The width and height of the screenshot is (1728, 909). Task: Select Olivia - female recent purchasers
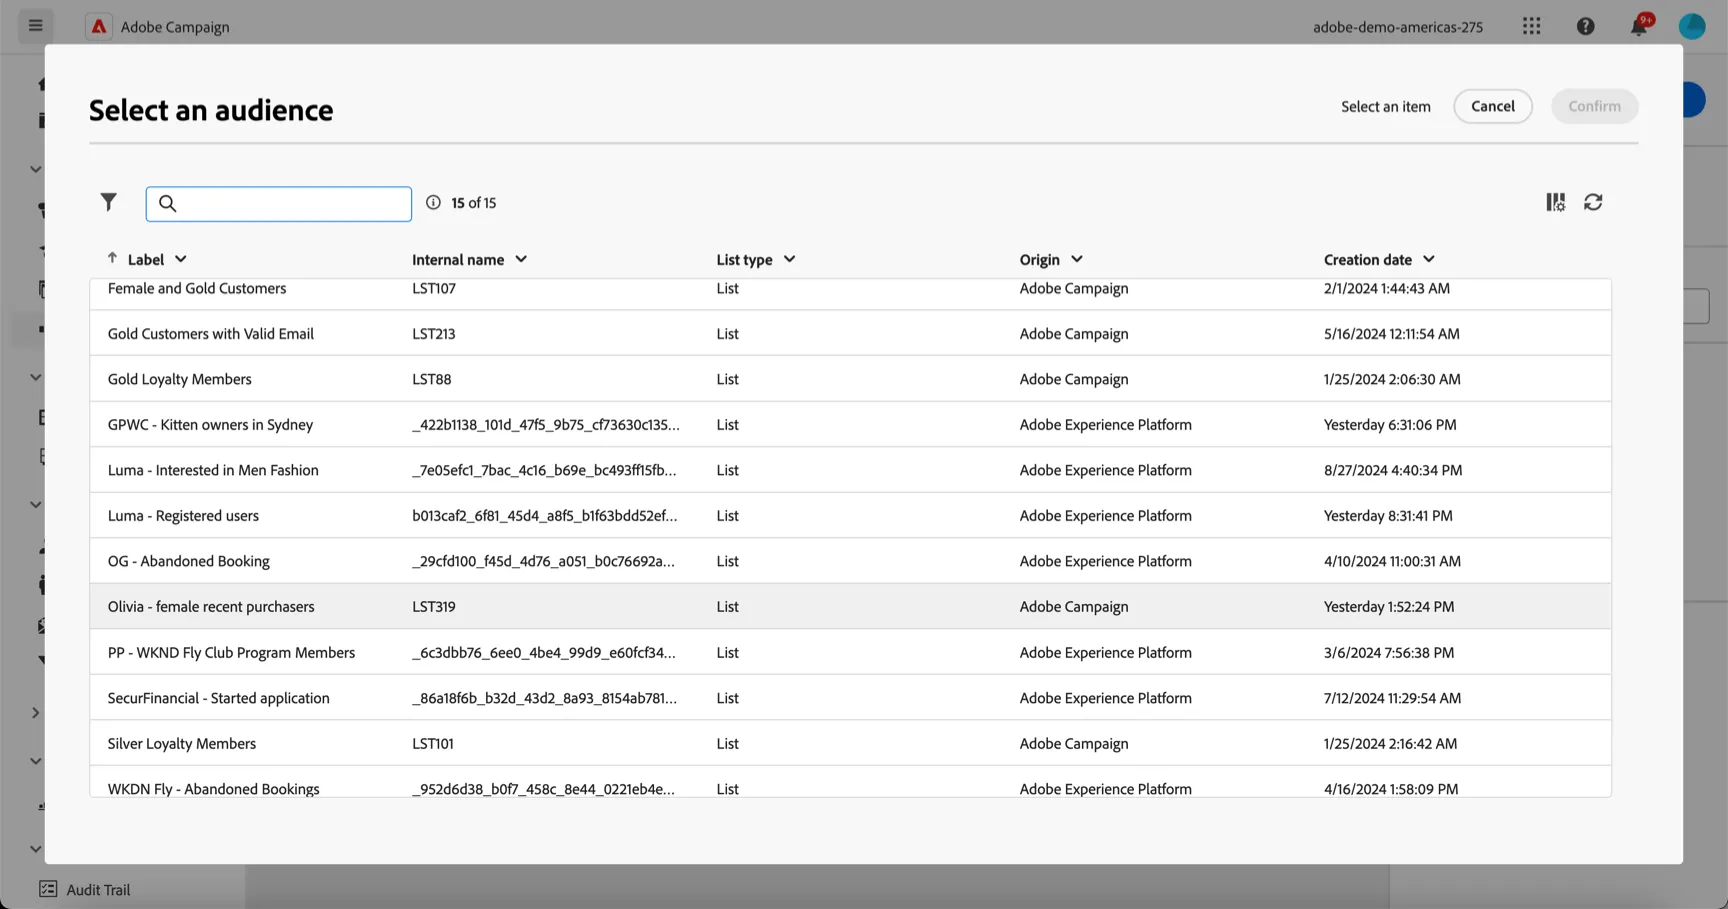850,606
